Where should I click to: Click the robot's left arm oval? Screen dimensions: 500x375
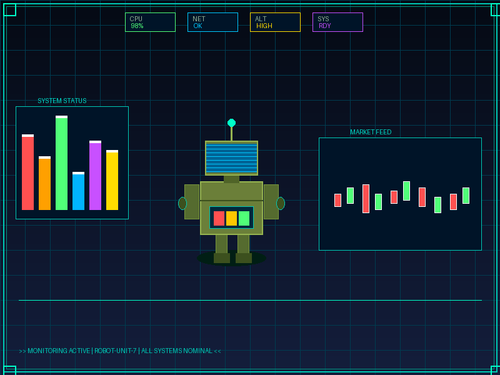click(x=182, y=203)
